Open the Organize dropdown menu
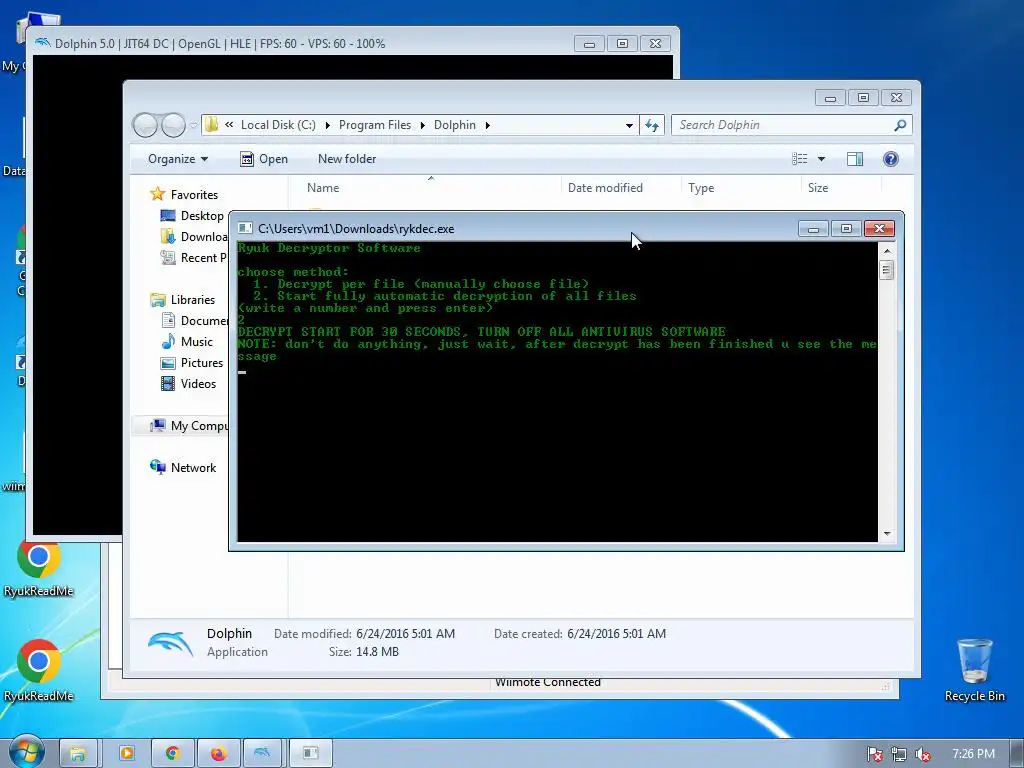 (x=178, y=159)
